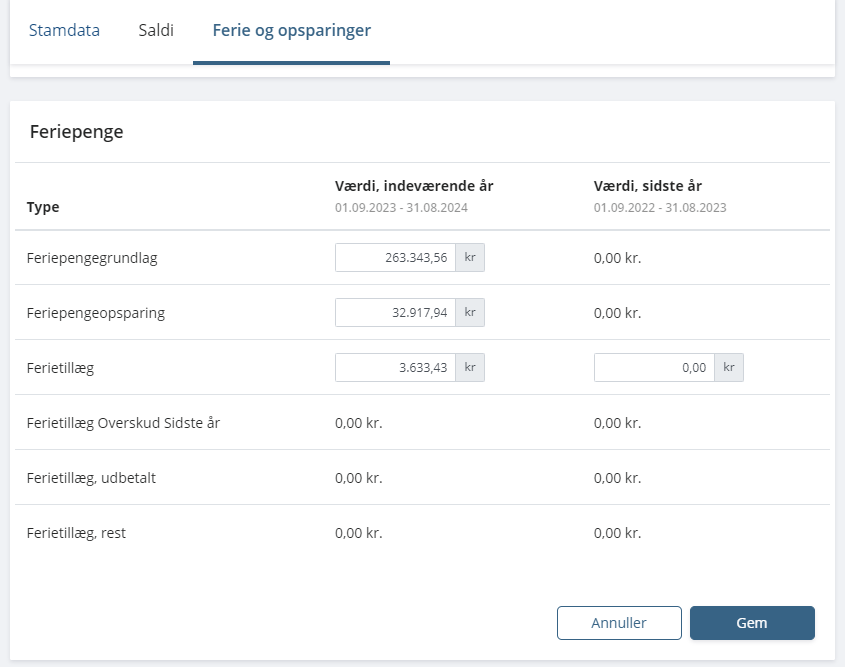Click kr suffix on current-year Ferietillæg field
845x667 pixels.
(470, 368)
